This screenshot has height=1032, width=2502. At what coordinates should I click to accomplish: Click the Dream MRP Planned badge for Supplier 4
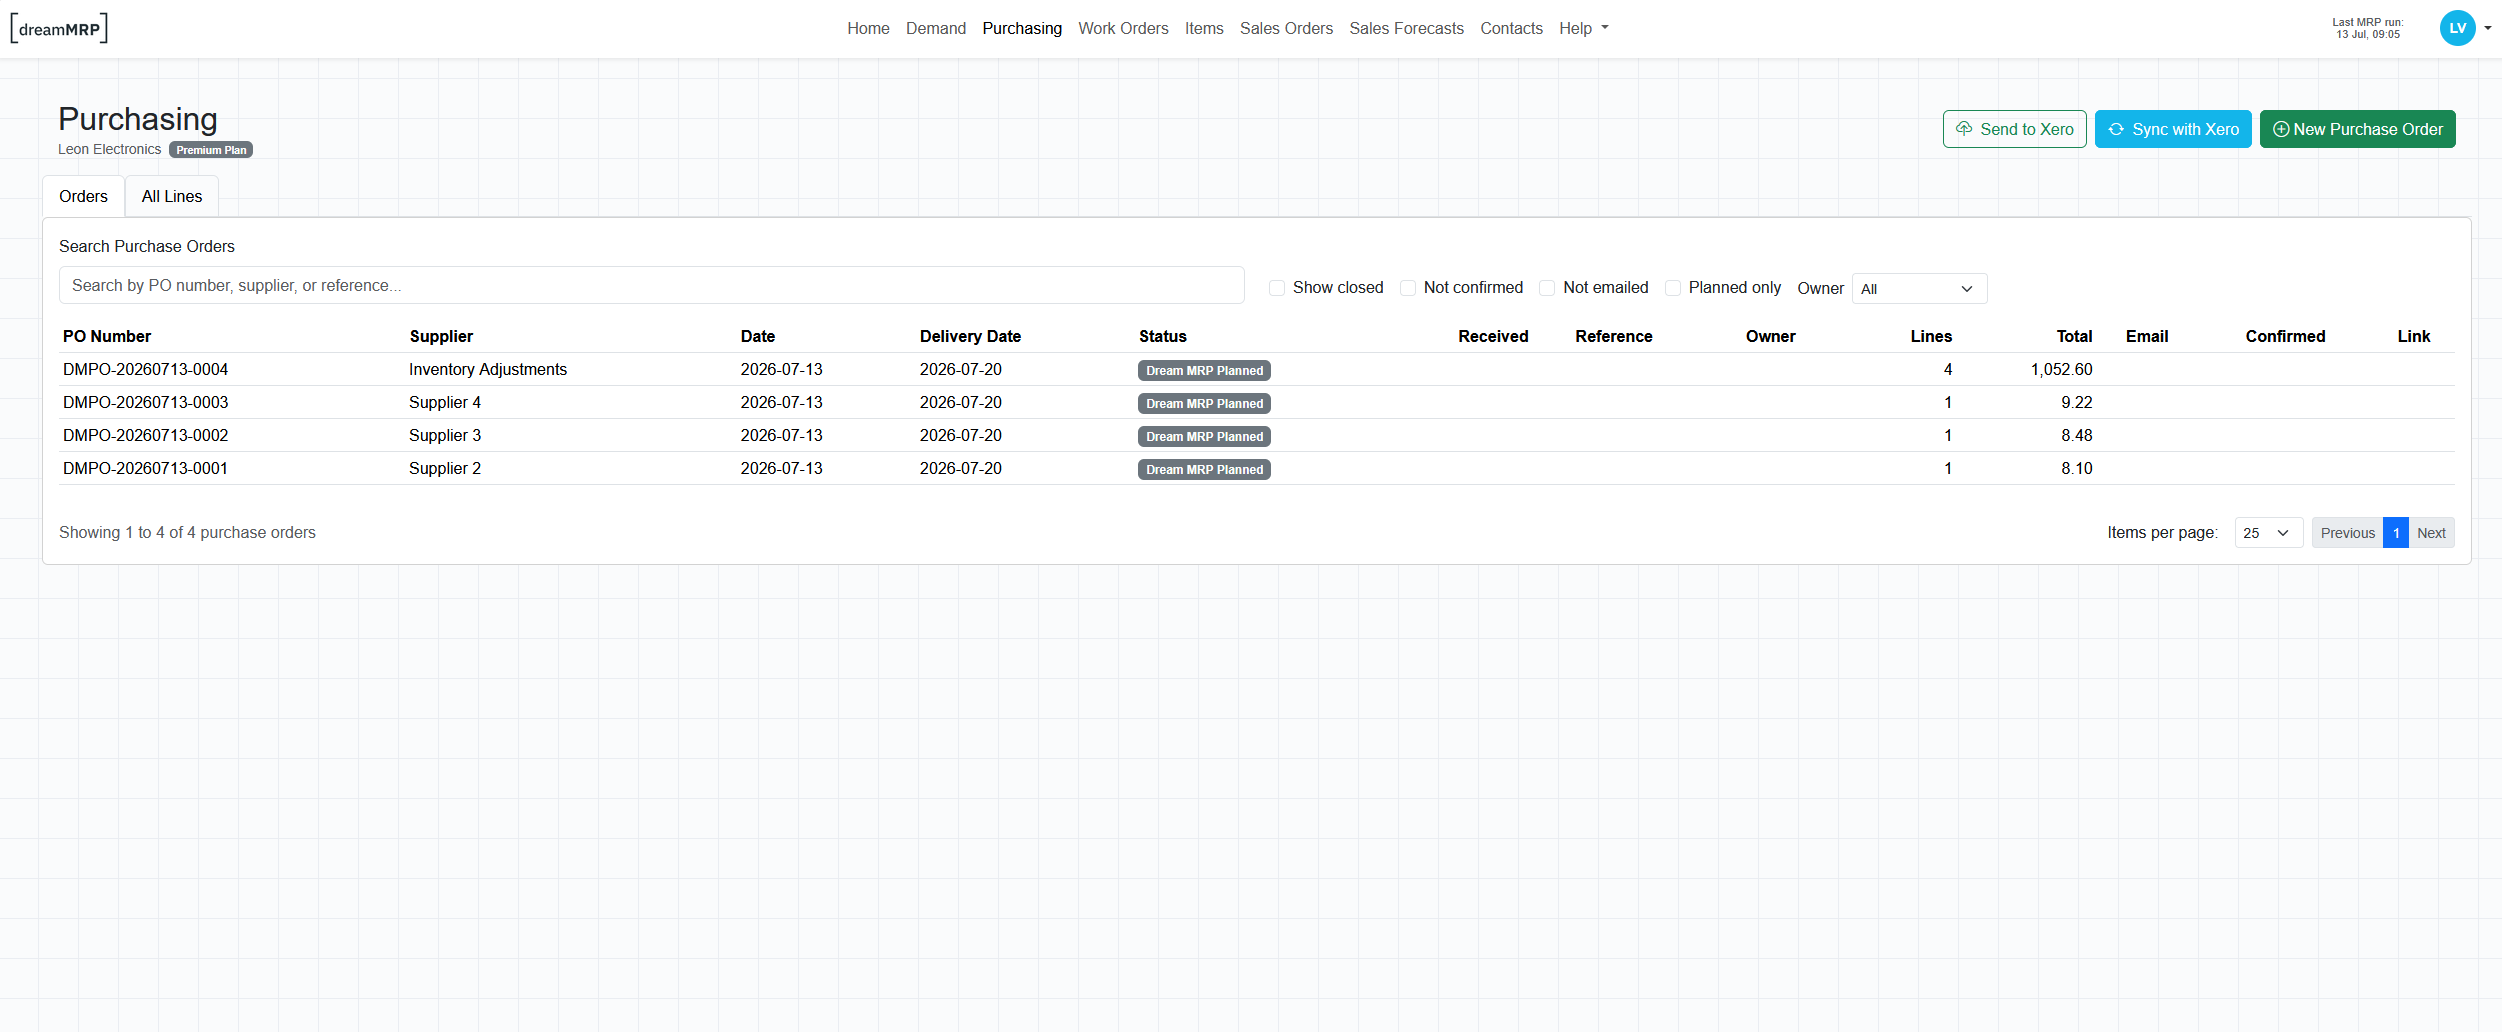pyautogui.click(x=1204, y=403)
